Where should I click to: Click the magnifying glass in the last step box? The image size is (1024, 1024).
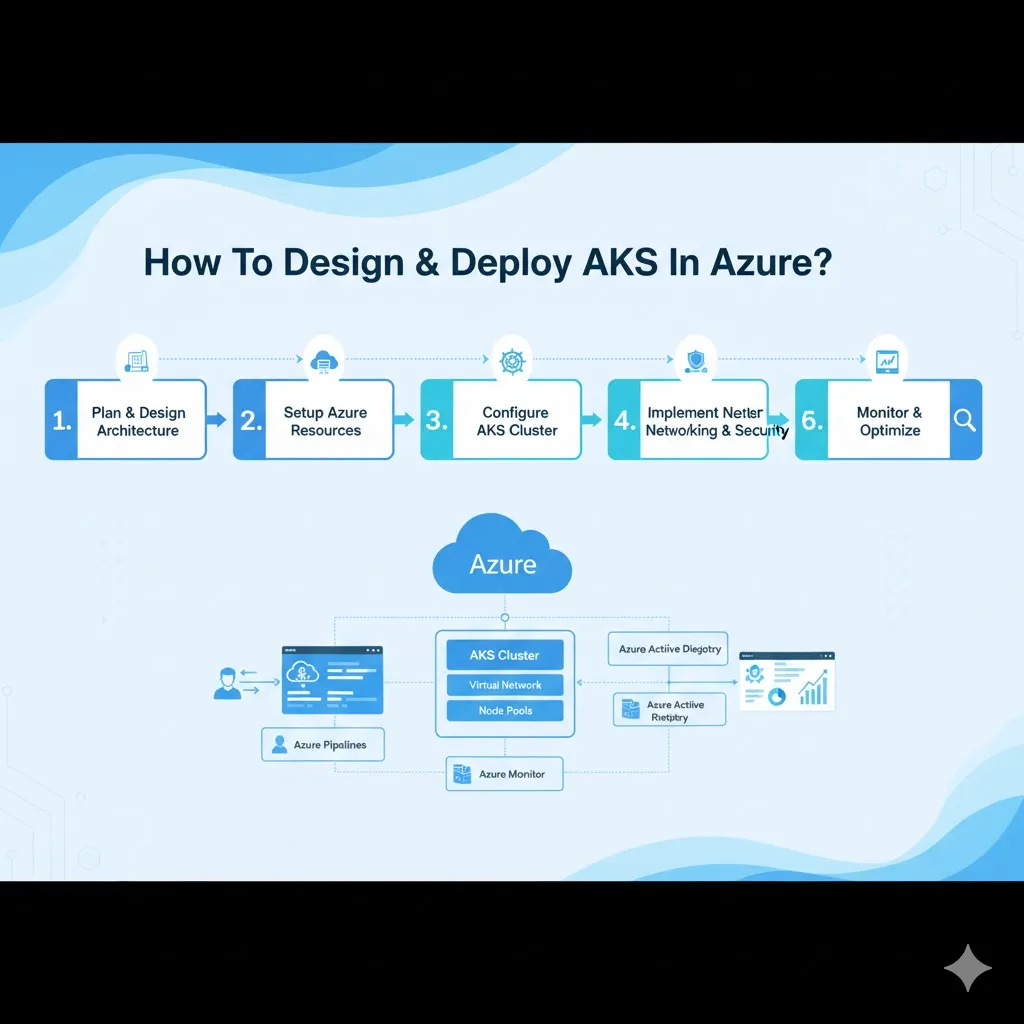963,421
